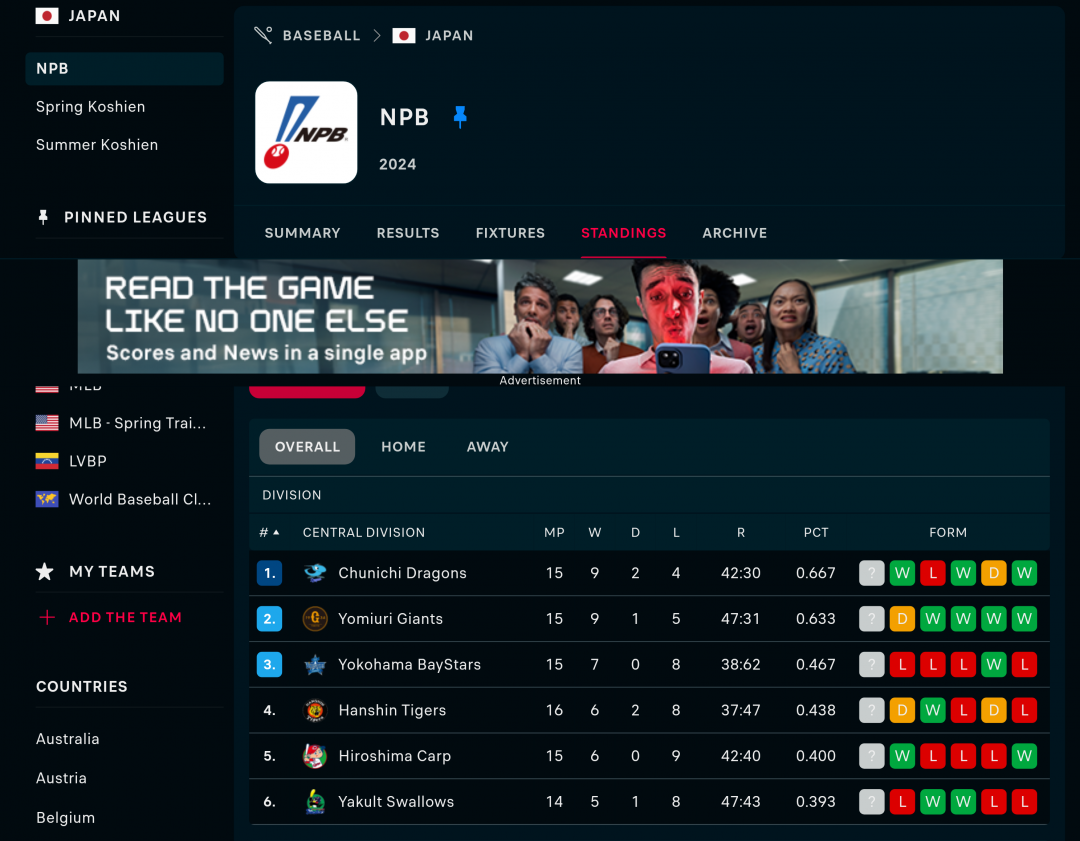This screenshot has height=841, width=1080.
Task: Select NPB in the Japan sidebar
Action: point(125,69)
